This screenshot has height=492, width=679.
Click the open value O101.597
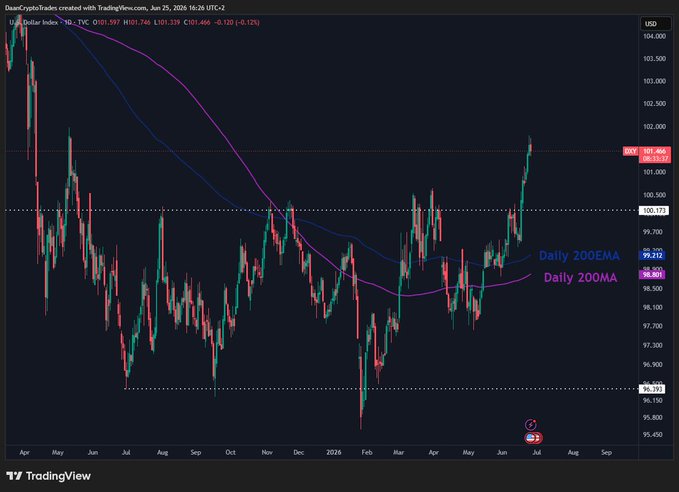[106, 22]
